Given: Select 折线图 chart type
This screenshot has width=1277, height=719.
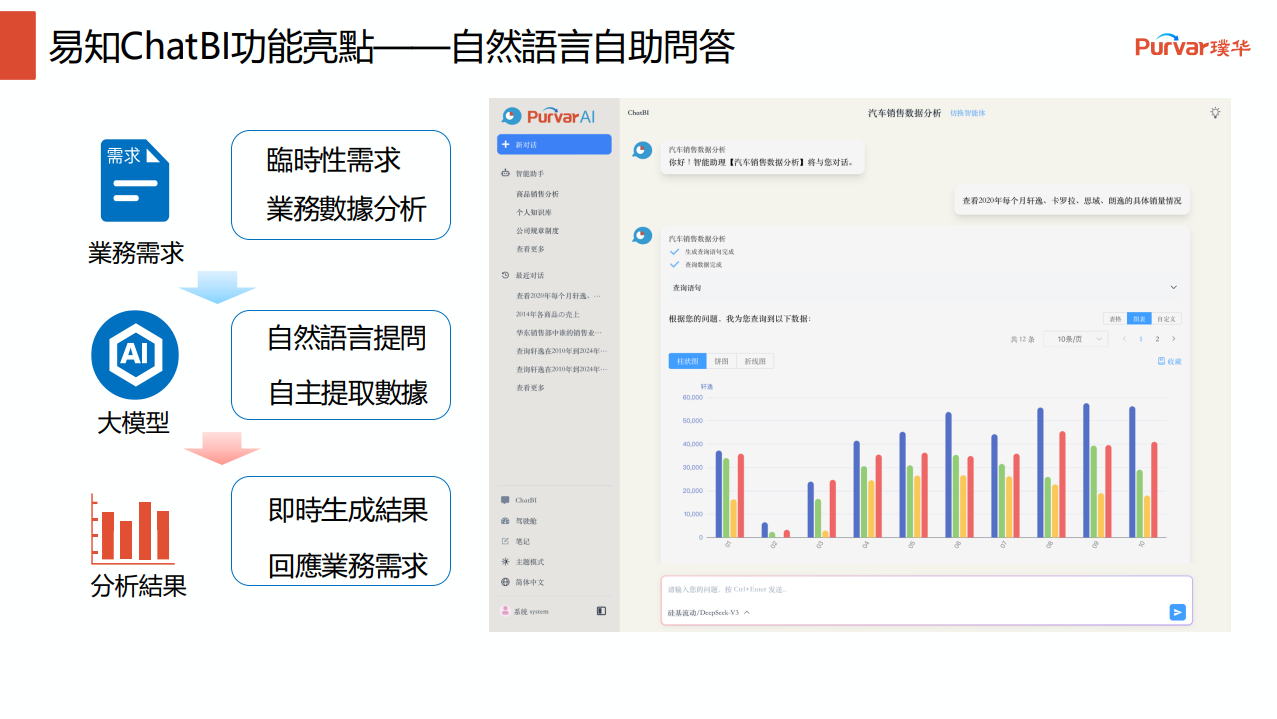Looking at the screenshot, I should click(x=755, y=361).
